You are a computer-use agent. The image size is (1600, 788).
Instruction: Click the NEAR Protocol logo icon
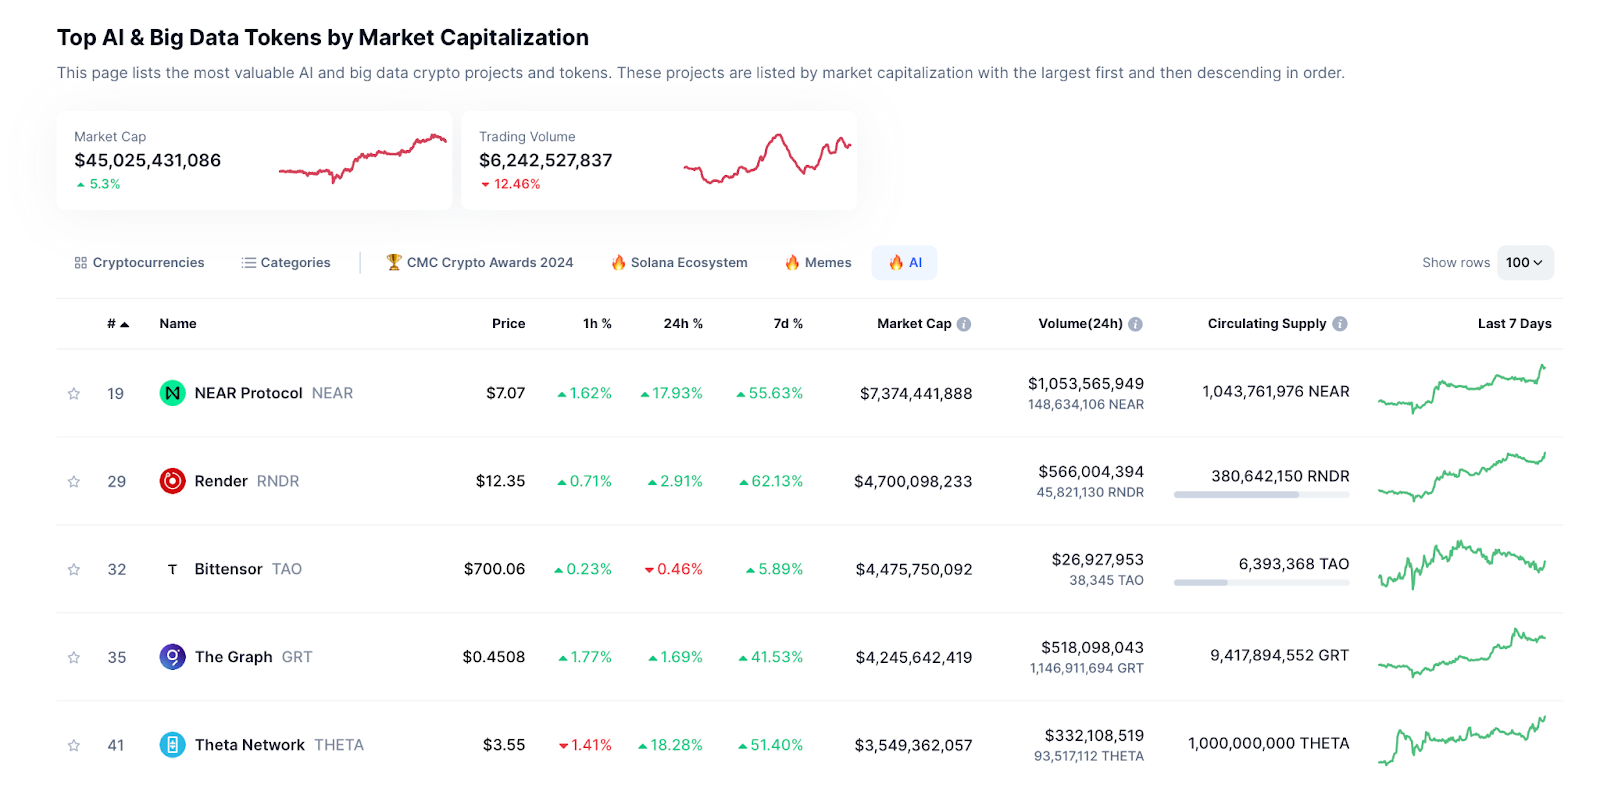(172, 393)
